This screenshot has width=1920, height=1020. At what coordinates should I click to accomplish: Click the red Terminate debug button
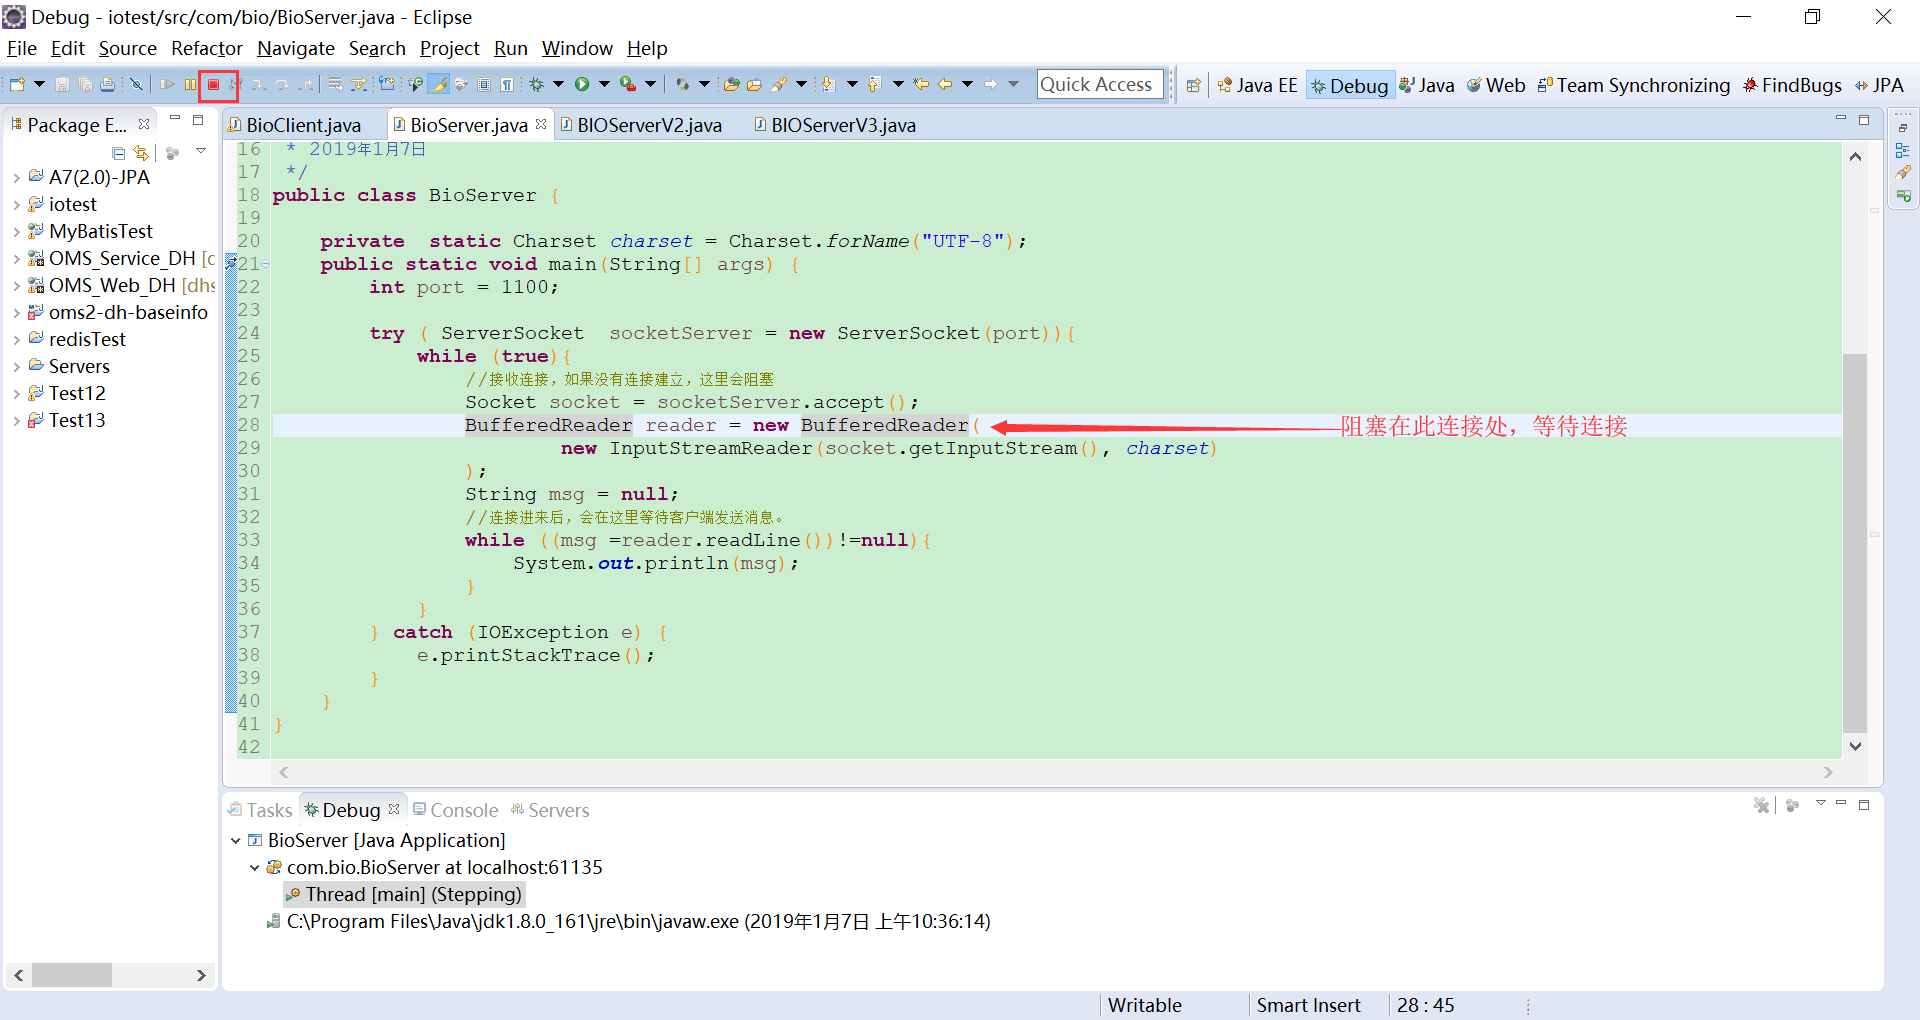point(213,85)
